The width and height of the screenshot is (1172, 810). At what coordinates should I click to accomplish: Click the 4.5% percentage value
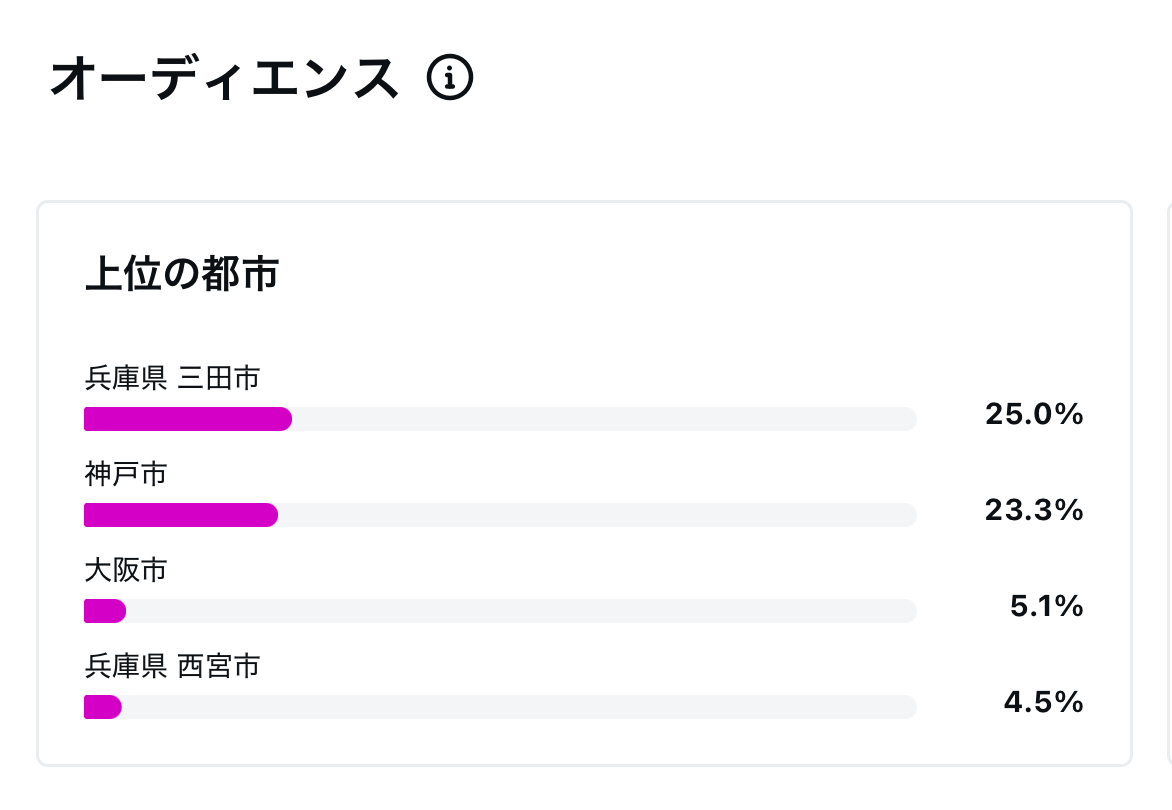click(1043, 702)
